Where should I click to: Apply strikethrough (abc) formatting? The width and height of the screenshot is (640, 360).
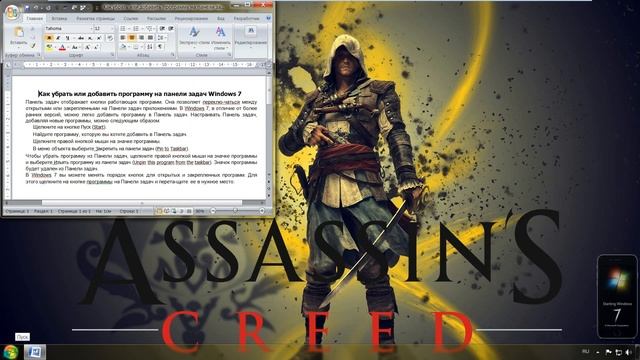click(x=81, y=38)
